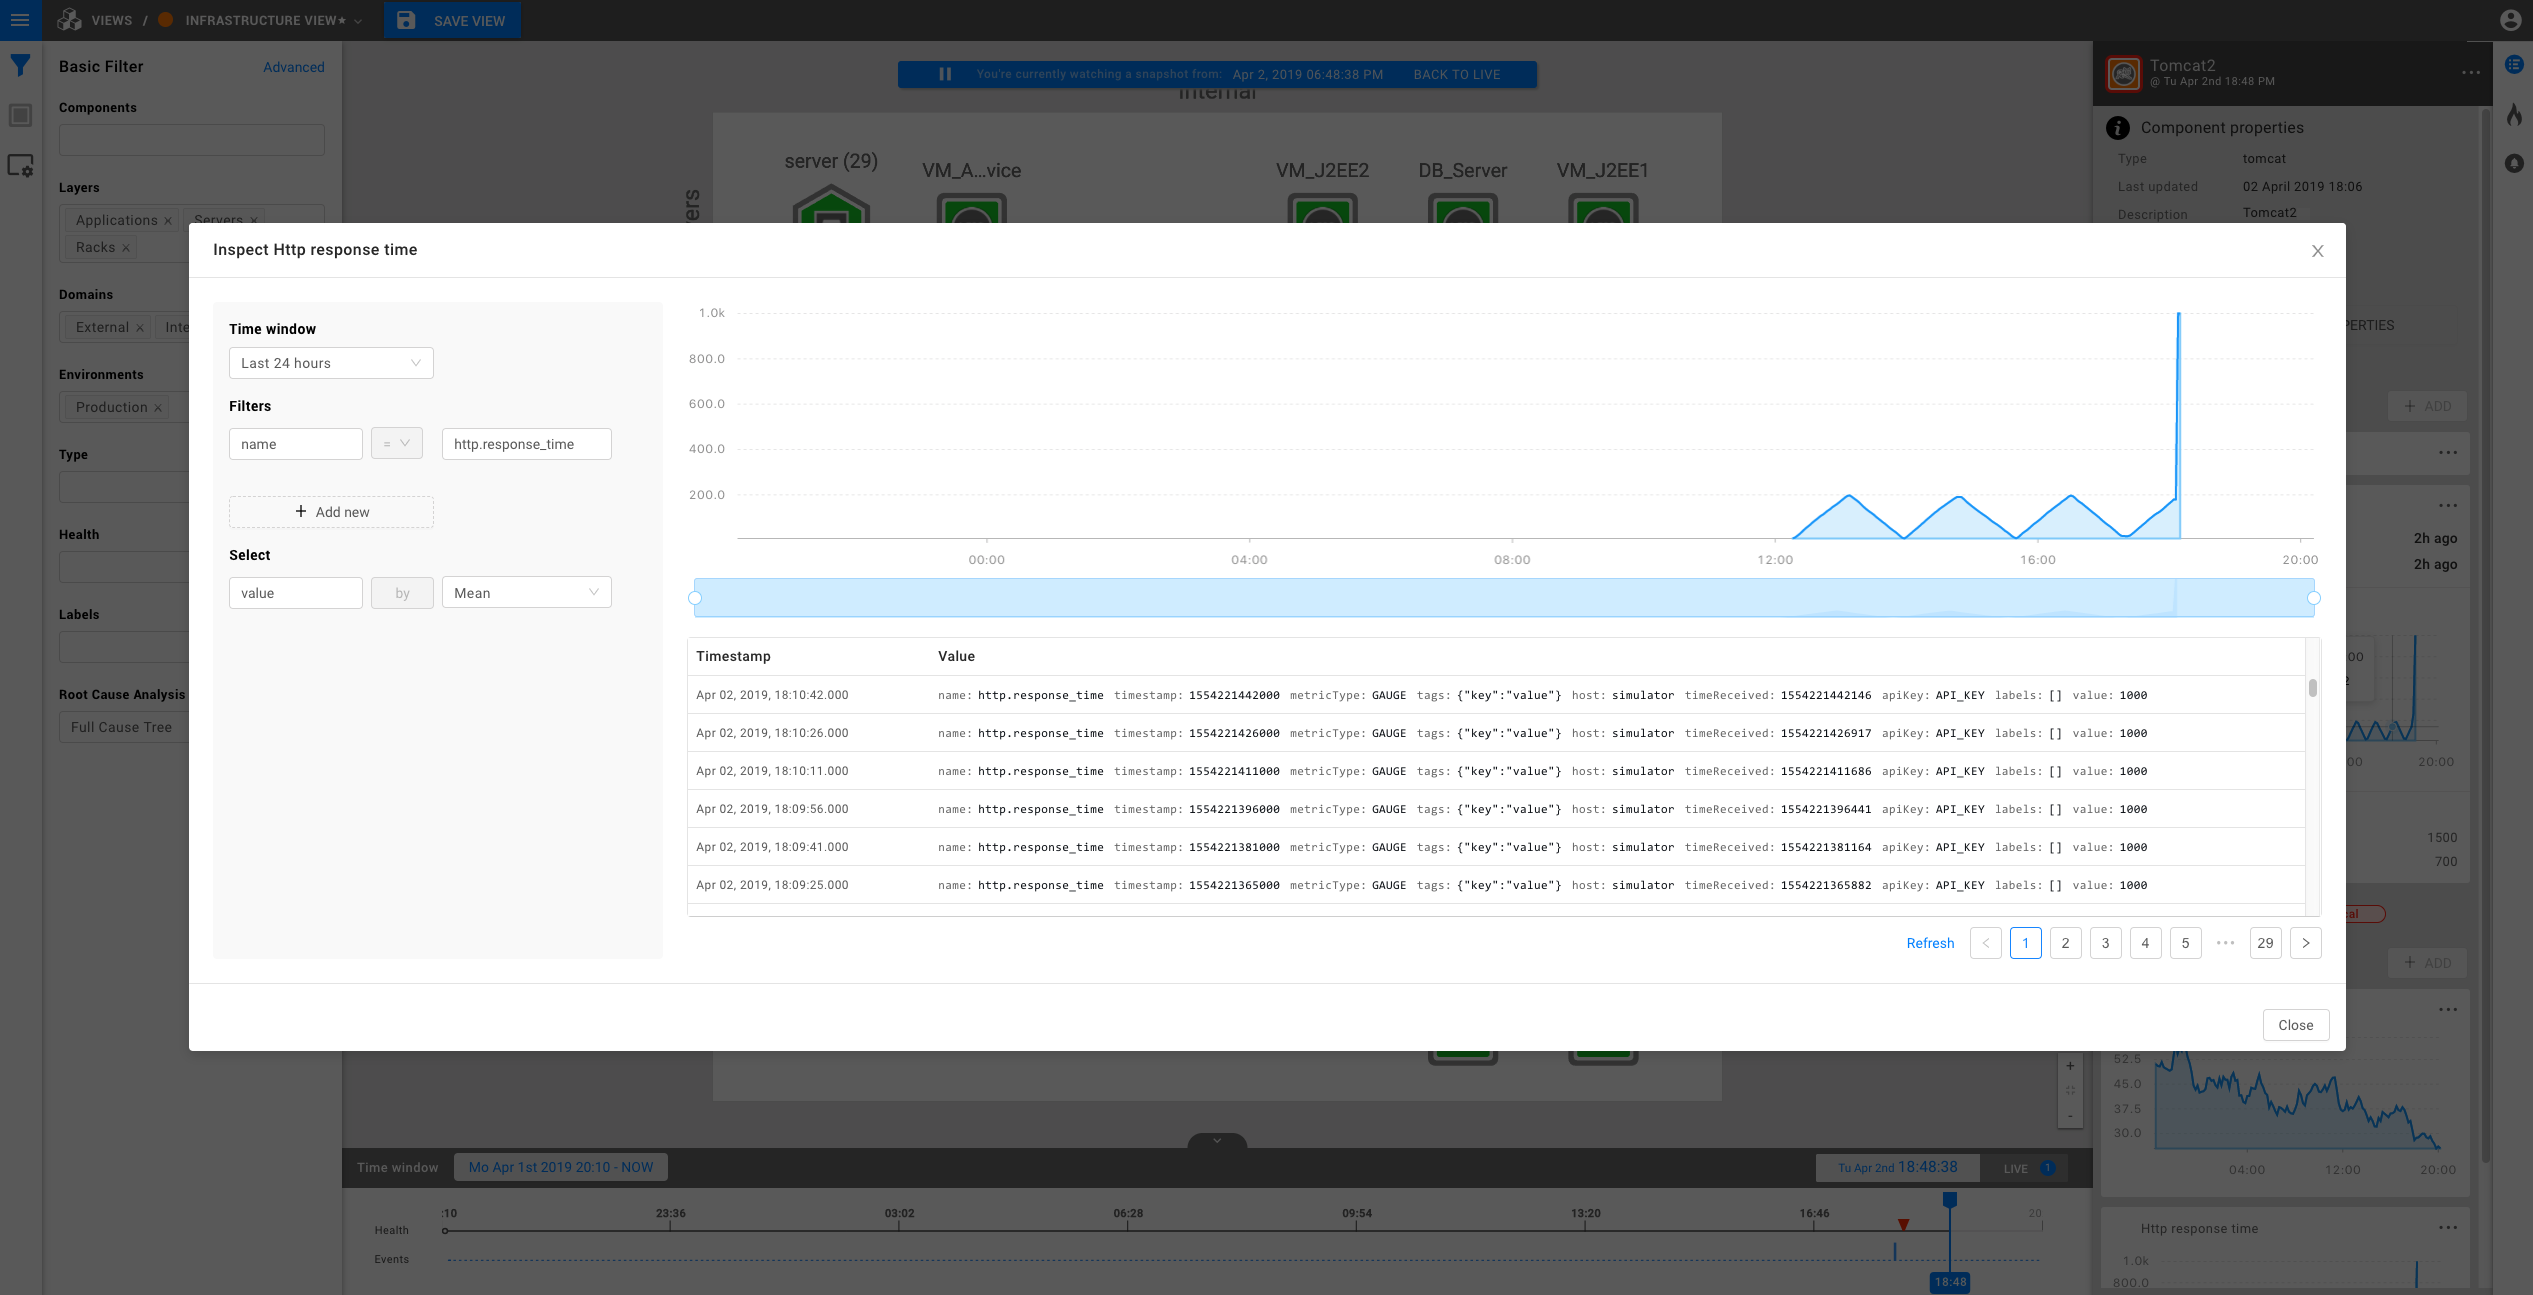Select the 18:09:25.000 timestamp row
Screen dimensions: 2533x1295
[x=1497, y=885]
